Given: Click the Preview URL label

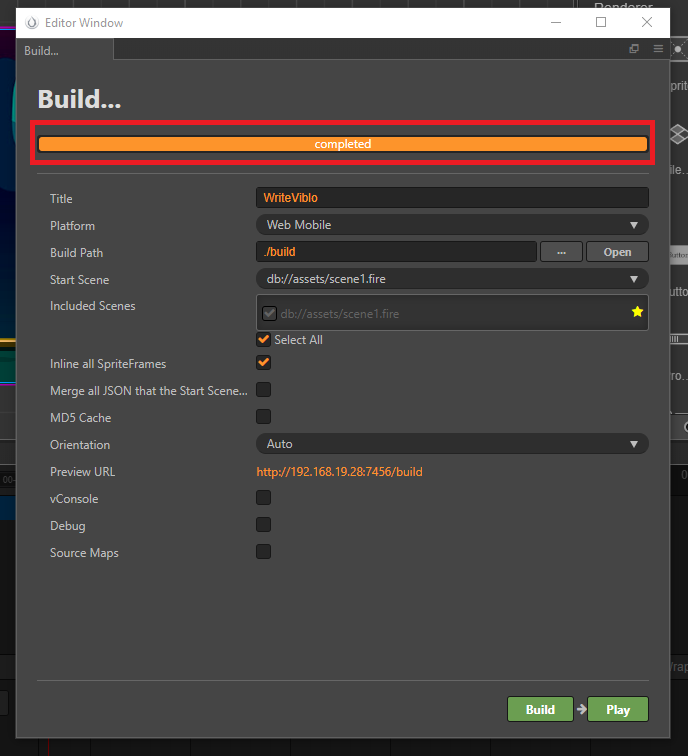Looking at the screenshot, I should pyautogui.click(x=82, y=472).
